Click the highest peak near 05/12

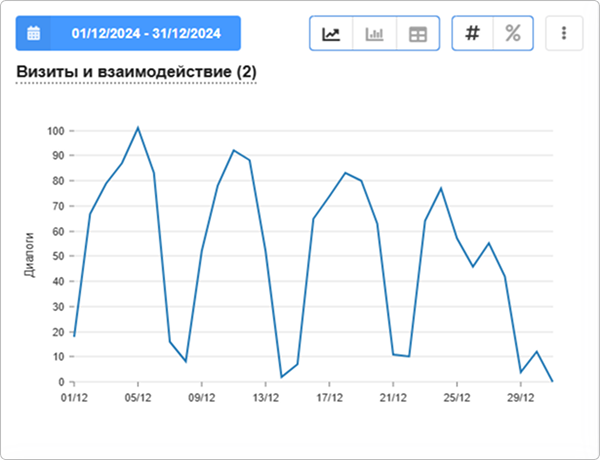click(138, 128)
